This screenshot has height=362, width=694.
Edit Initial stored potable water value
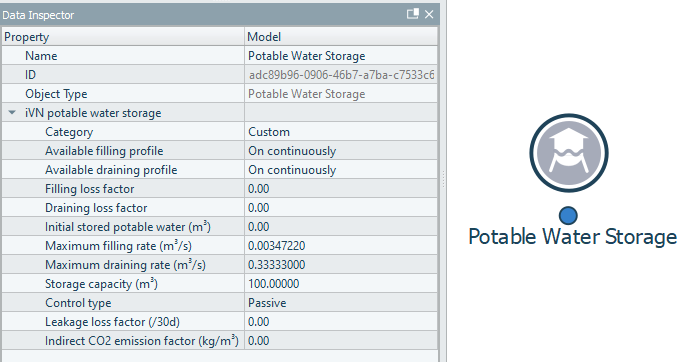(x=341, y=227)
